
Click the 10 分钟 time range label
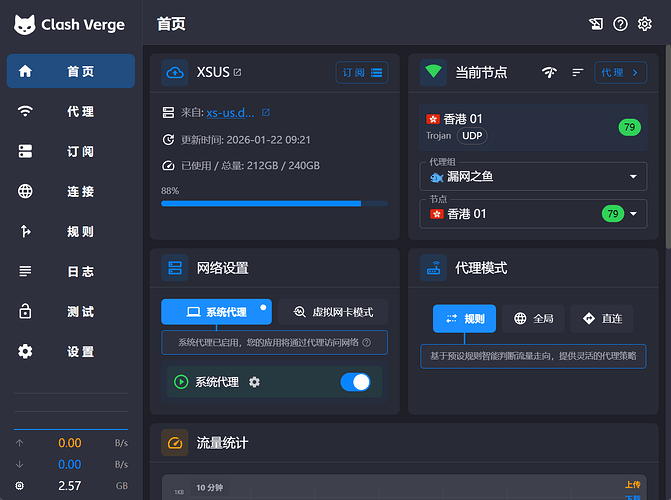210,488
